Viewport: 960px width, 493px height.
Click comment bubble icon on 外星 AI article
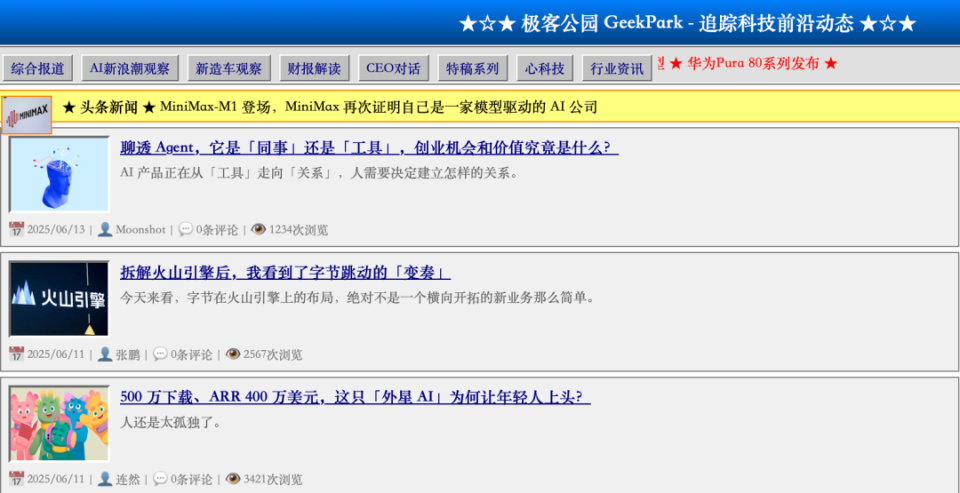(160, 479)
